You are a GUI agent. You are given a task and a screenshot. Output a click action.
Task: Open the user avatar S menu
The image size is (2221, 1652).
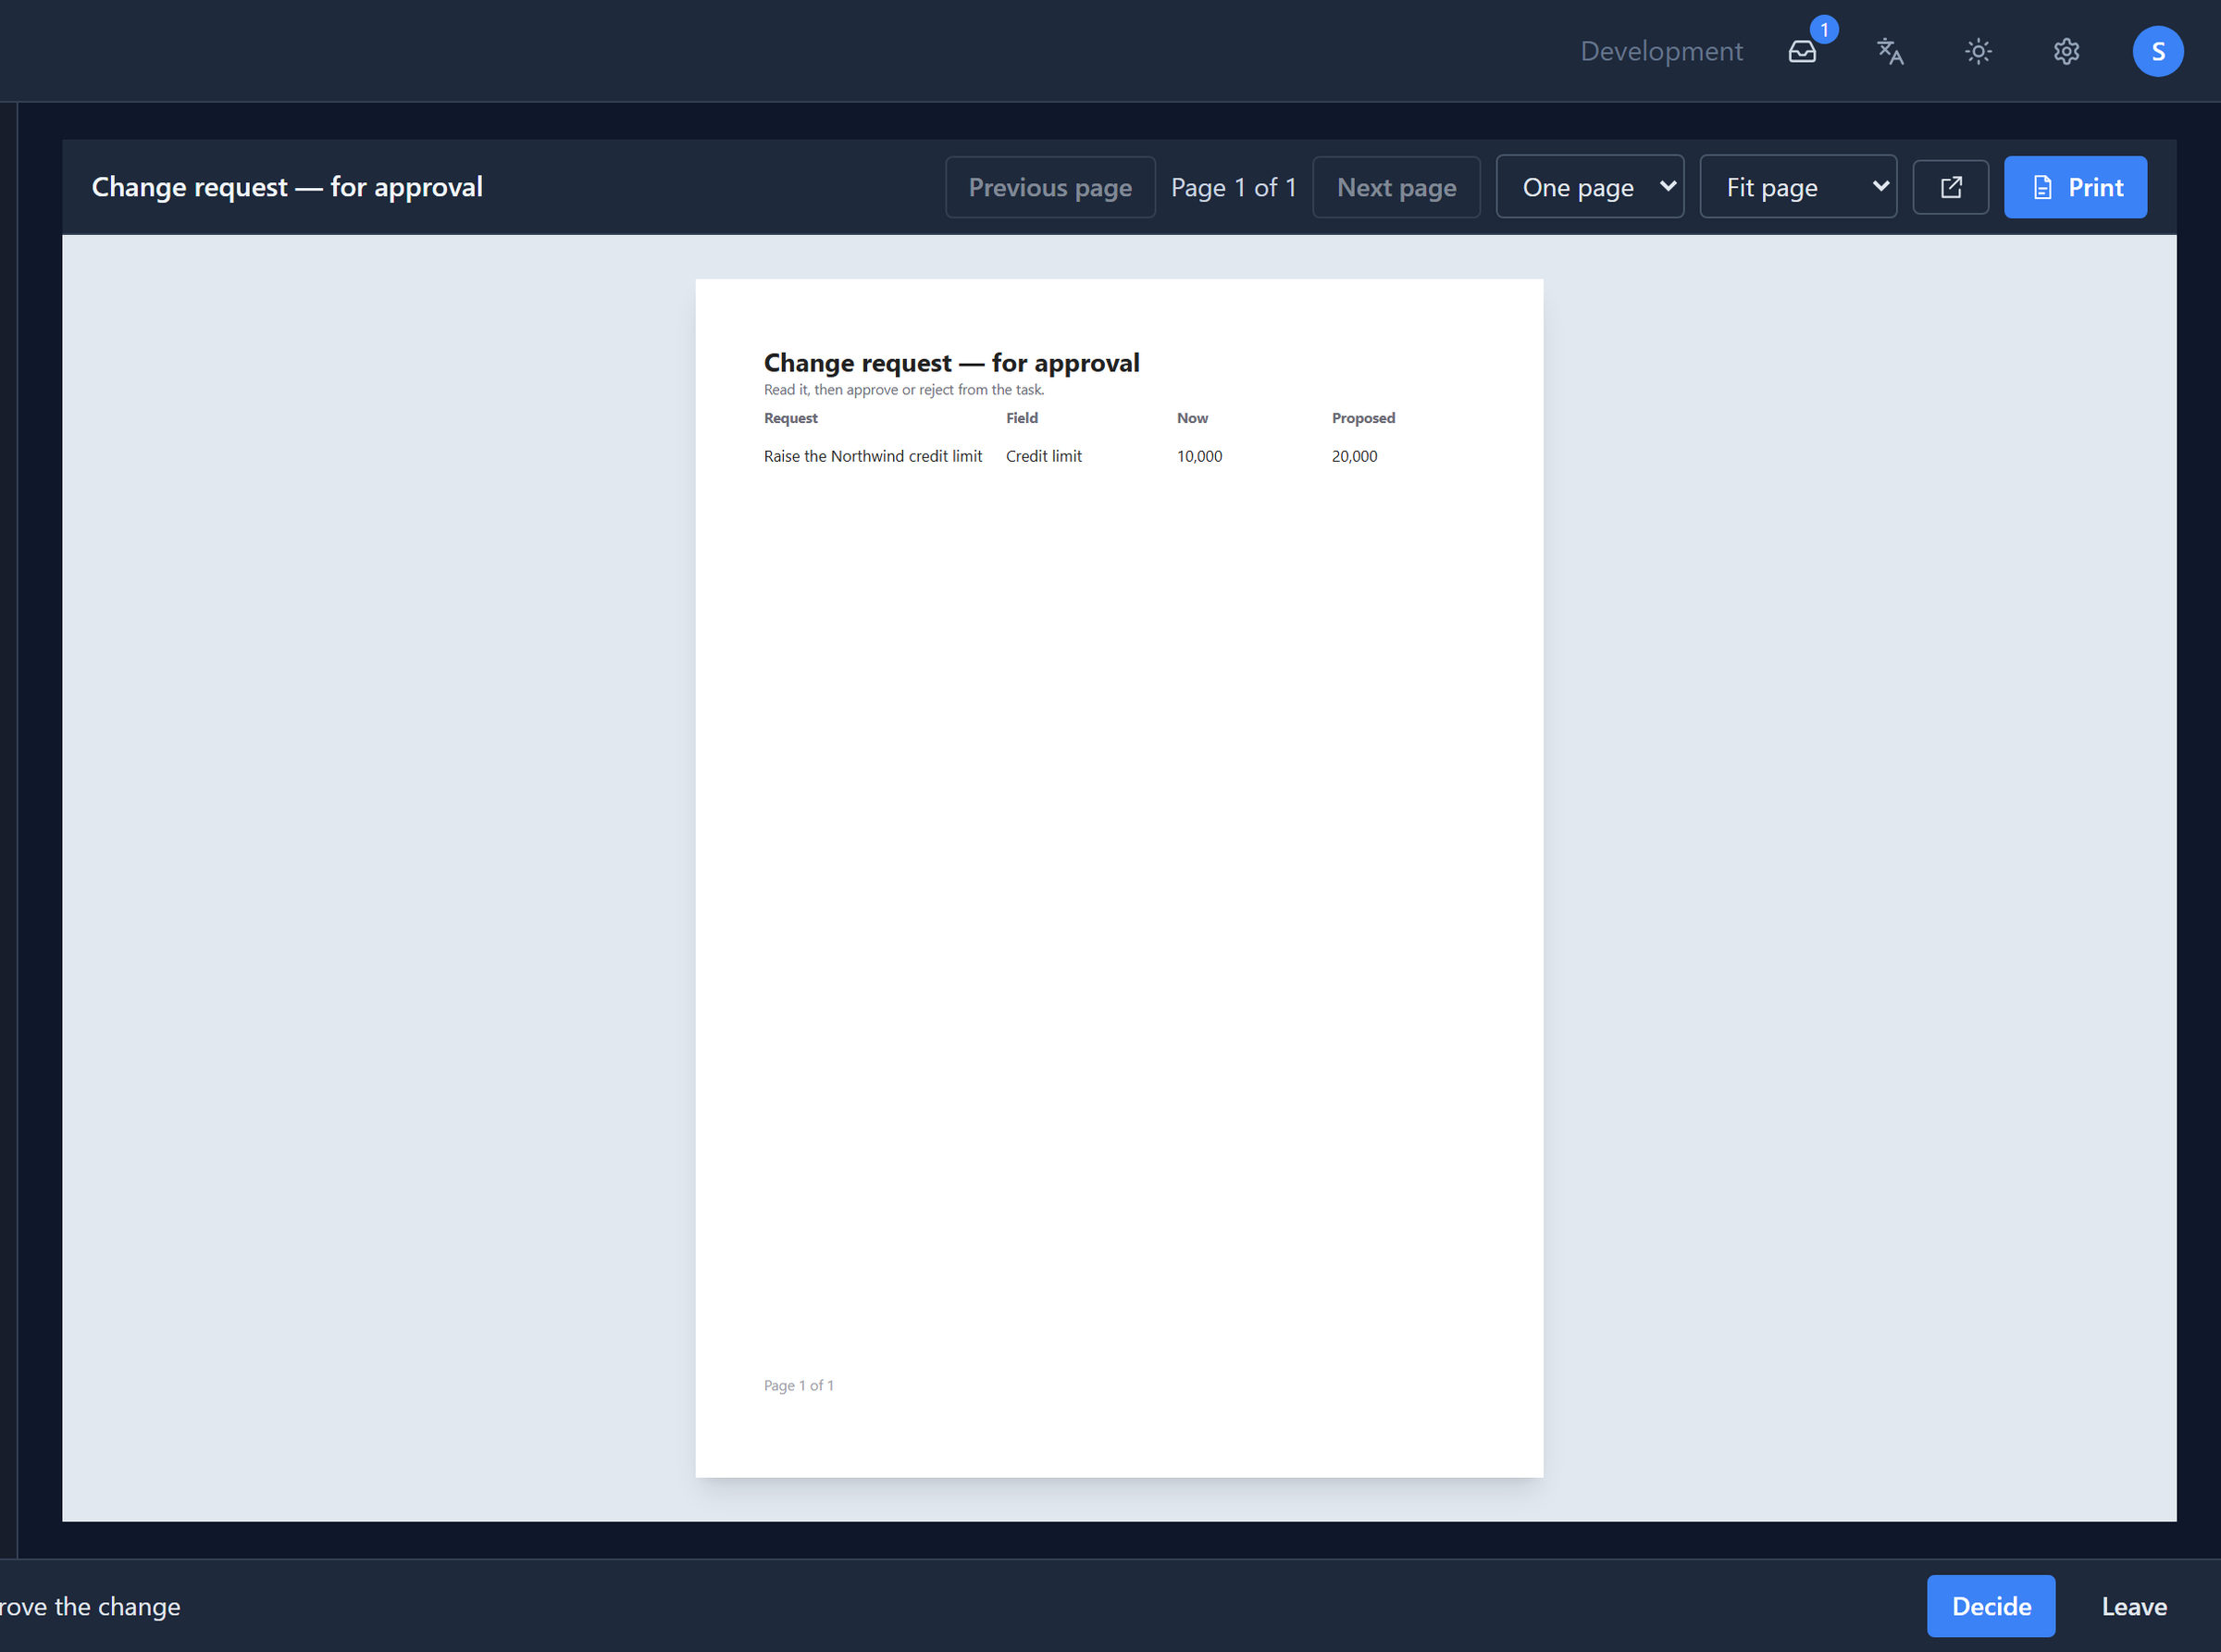[2157, 51]
